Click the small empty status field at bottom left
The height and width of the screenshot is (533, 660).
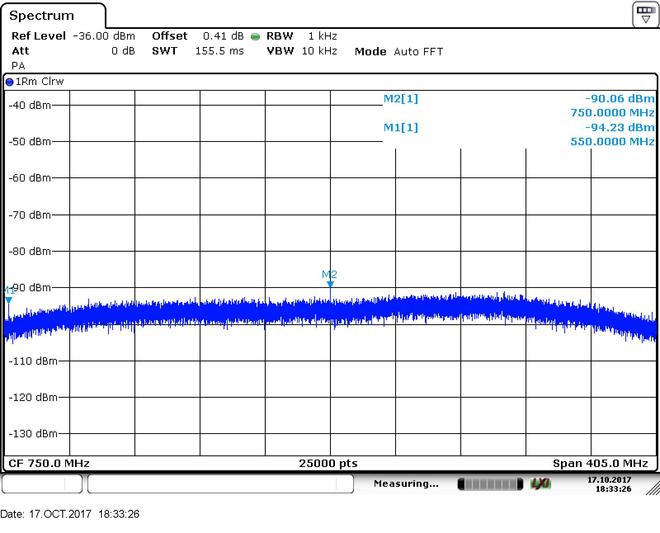[42, 484]
